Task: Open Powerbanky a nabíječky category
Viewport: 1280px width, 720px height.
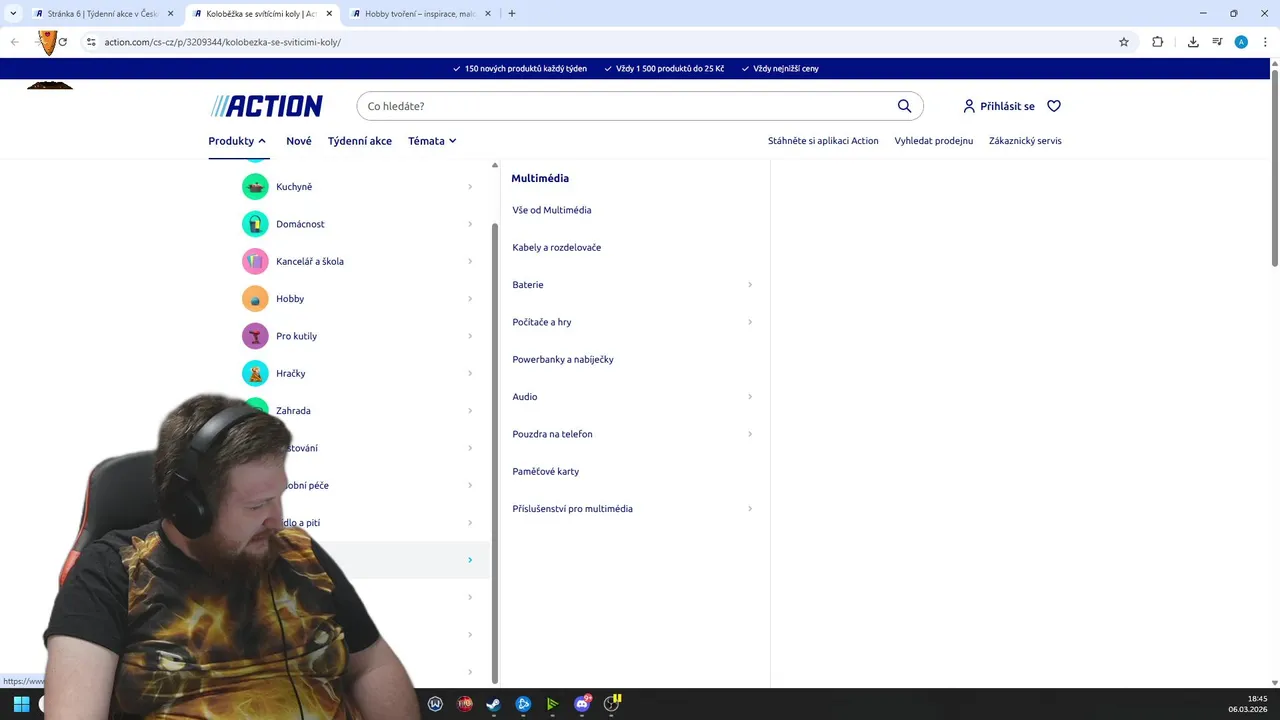Action: point(563,359)
